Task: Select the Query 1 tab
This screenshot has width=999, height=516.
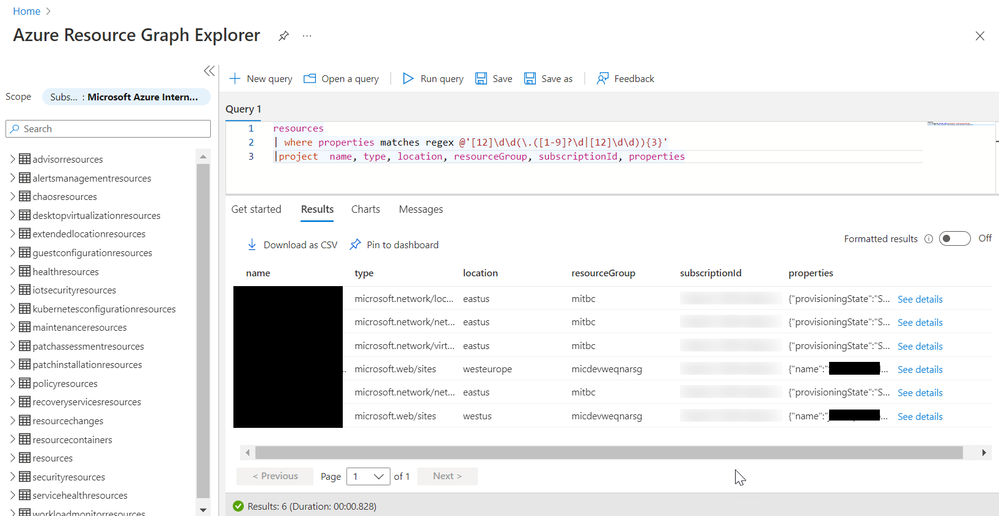Action: [x=243, y=110]
